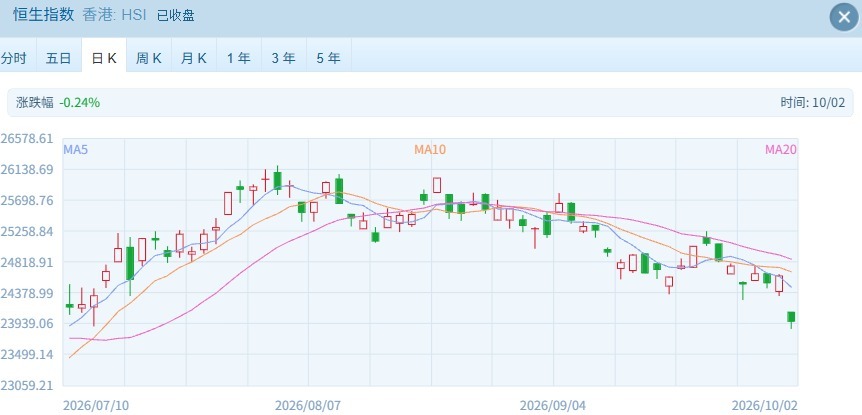862x415 pixels.
Task: Click the MA5 legend label
Action: pyautogui.click(x=76, y=150)
